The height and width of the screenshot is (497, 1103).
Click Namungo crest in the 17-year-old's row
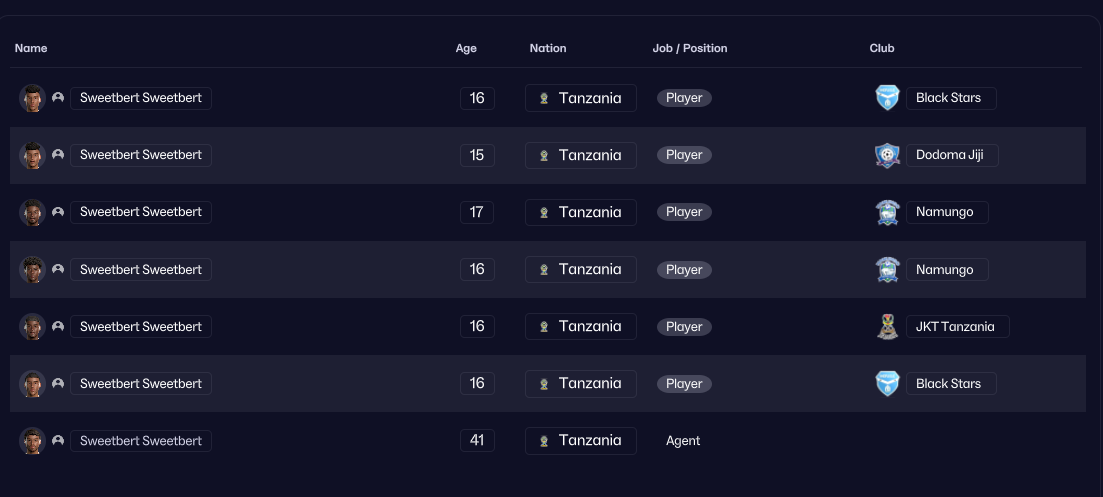[888, 212]
